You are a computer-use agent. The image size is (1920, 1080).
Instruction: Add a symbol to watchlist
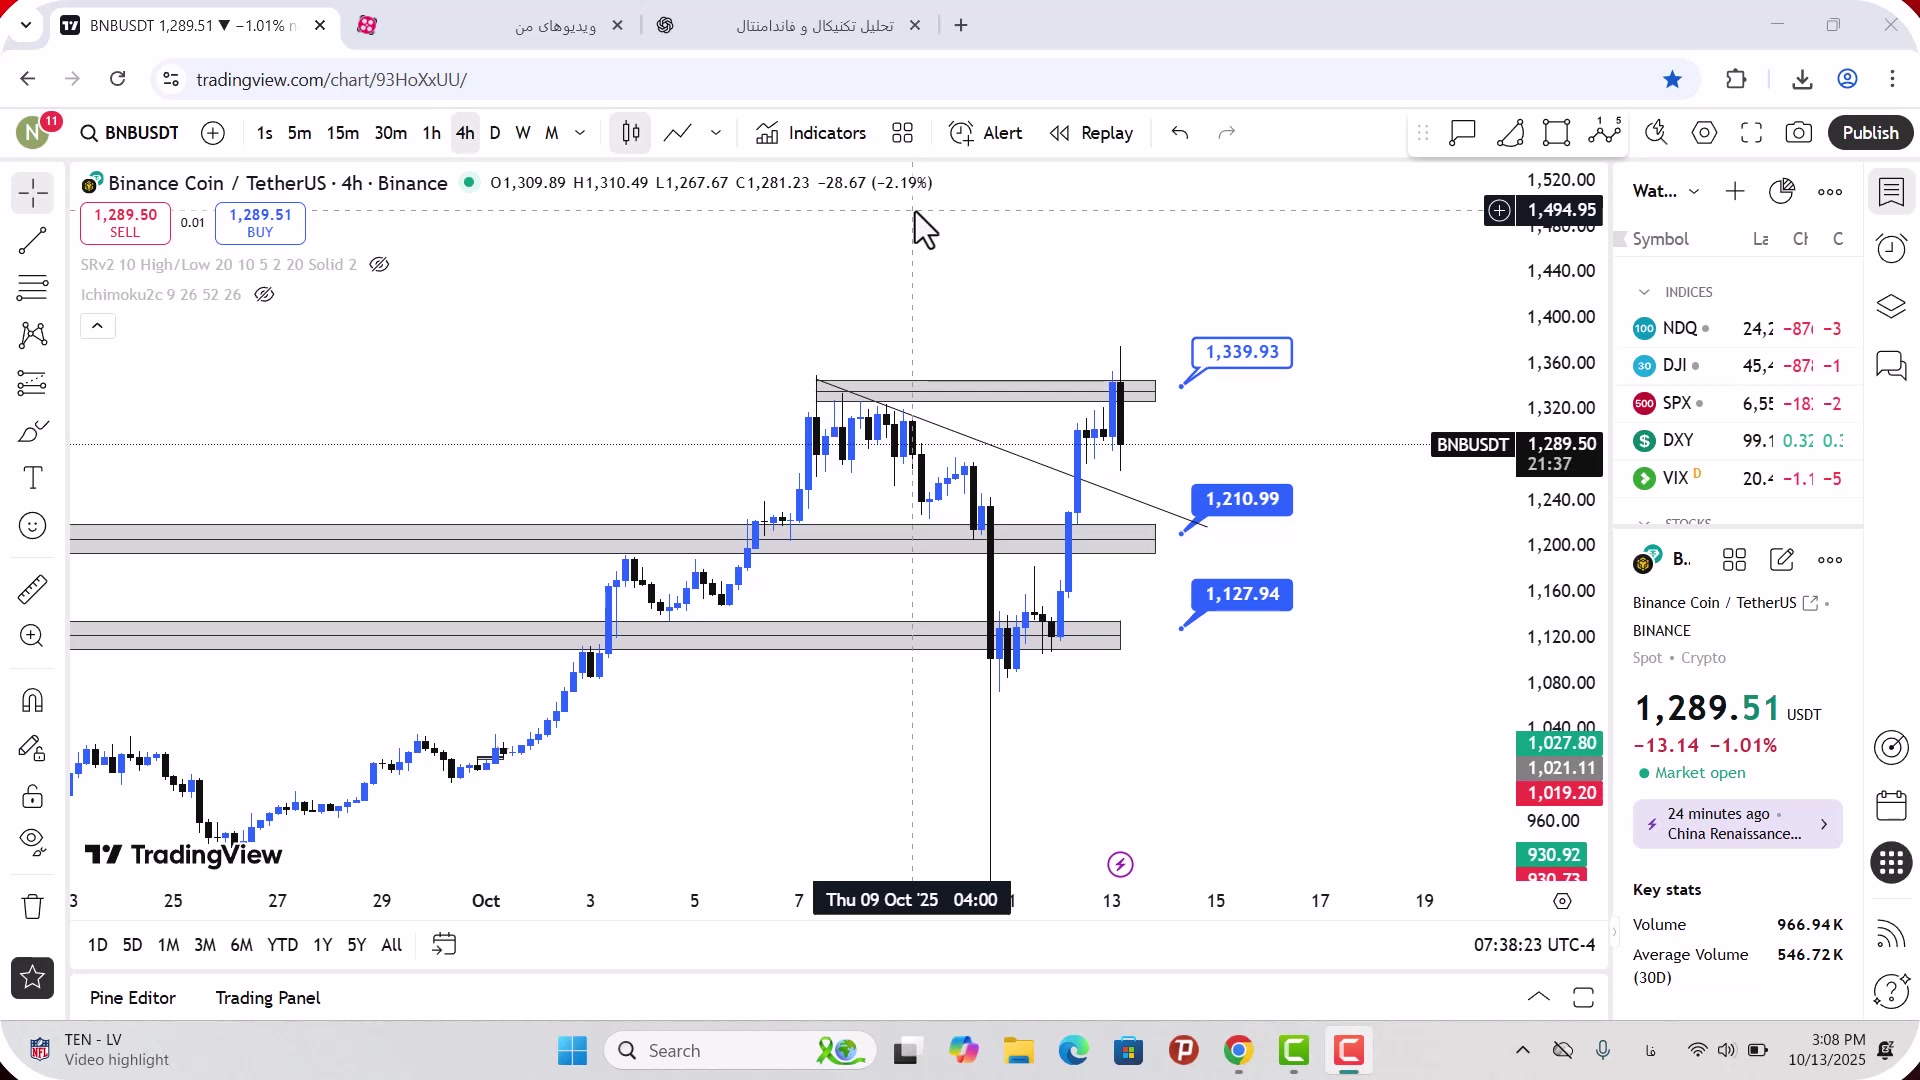[x=1735, y=191]
